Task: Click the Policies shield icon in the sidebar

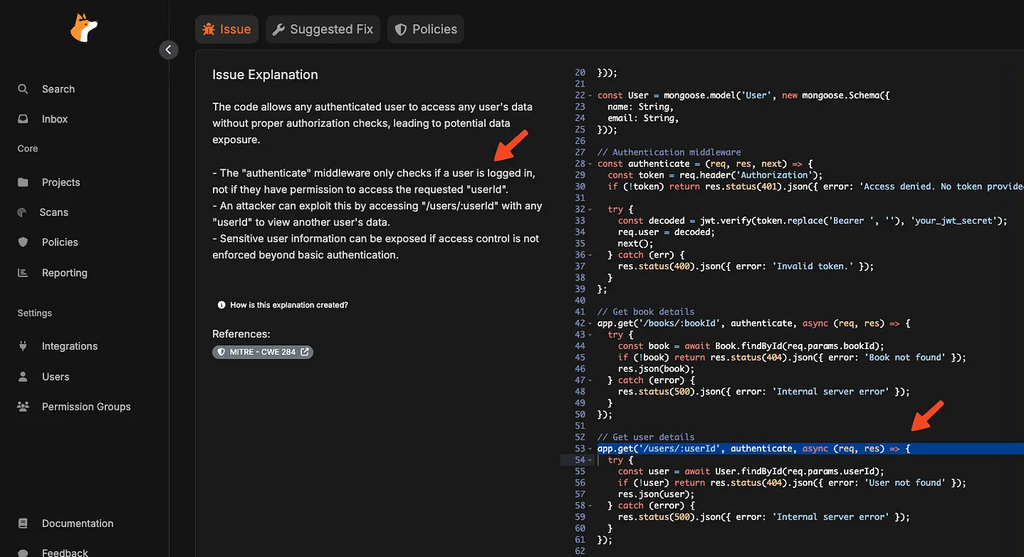Action: (23, 242)
